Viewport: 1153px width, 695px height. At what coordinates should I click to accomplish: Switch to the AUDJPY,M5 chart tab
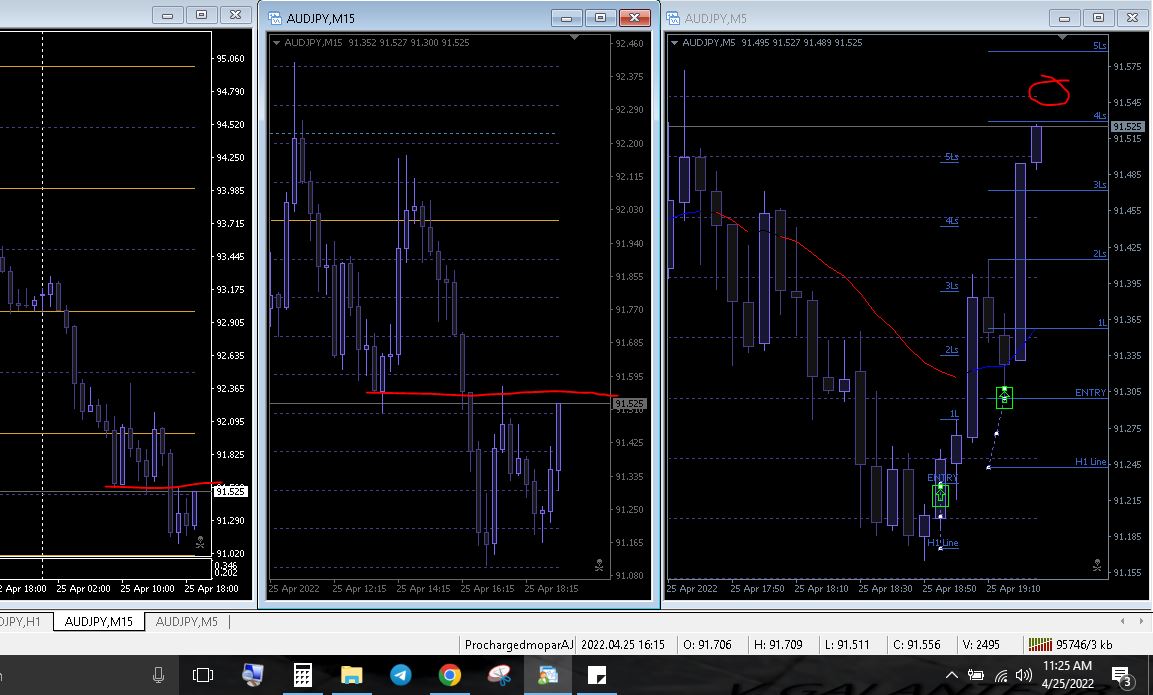pyautogui.click(x=187, y=621)
